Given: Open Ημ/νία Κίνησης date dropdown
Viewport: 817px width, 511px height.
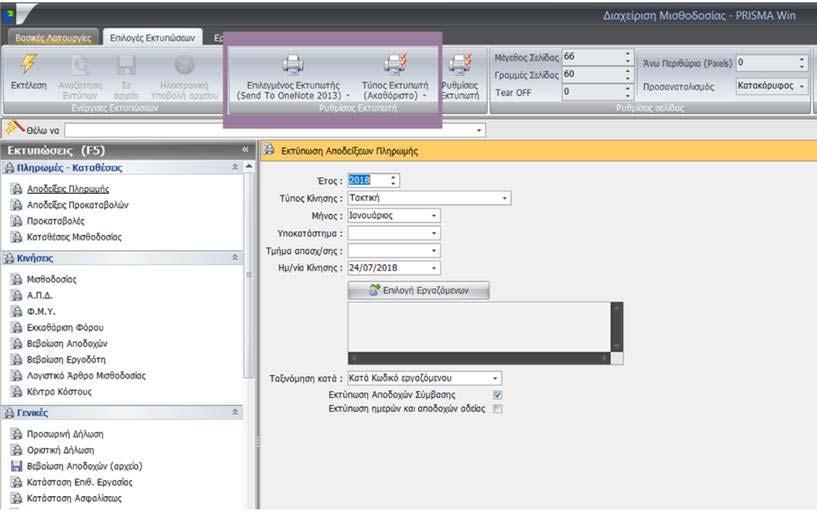Looking at the screenshot, I should (434, 268).
